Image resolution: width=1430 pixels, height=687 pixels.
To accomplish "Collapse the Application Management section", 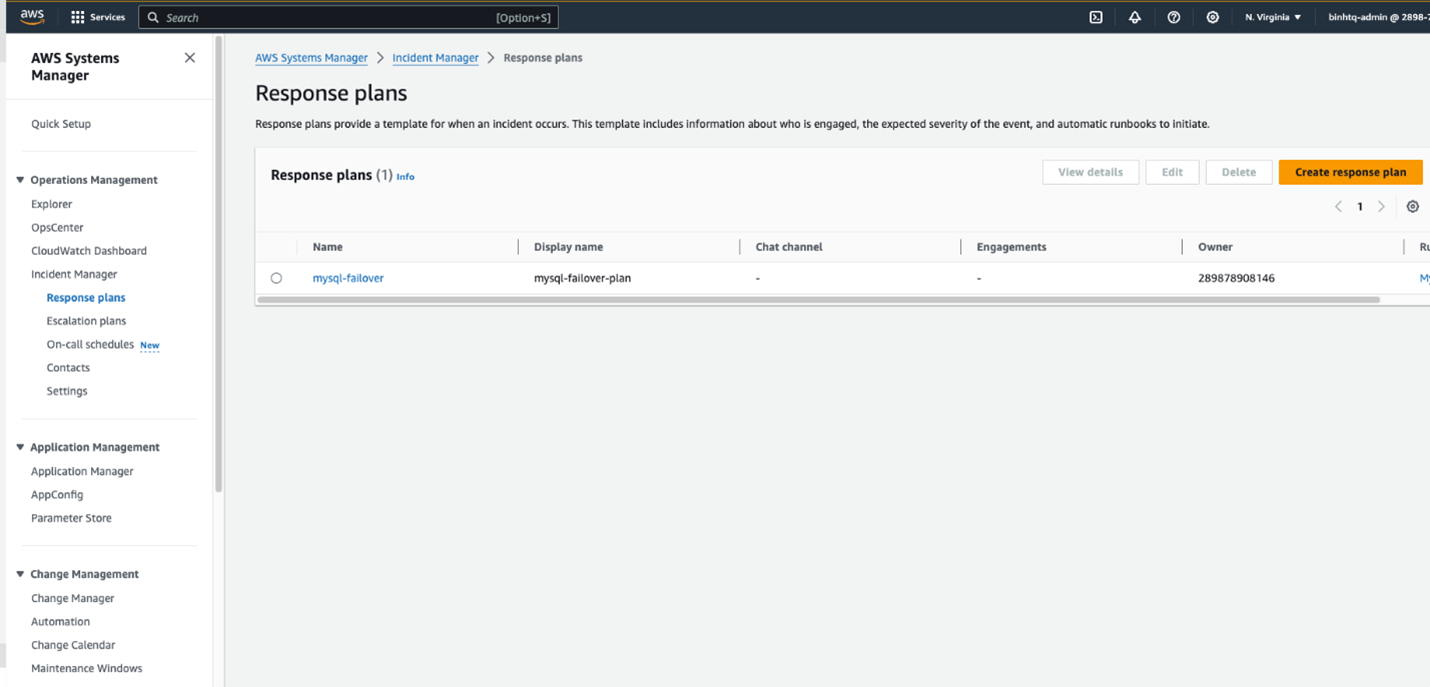I will point(20,447).
